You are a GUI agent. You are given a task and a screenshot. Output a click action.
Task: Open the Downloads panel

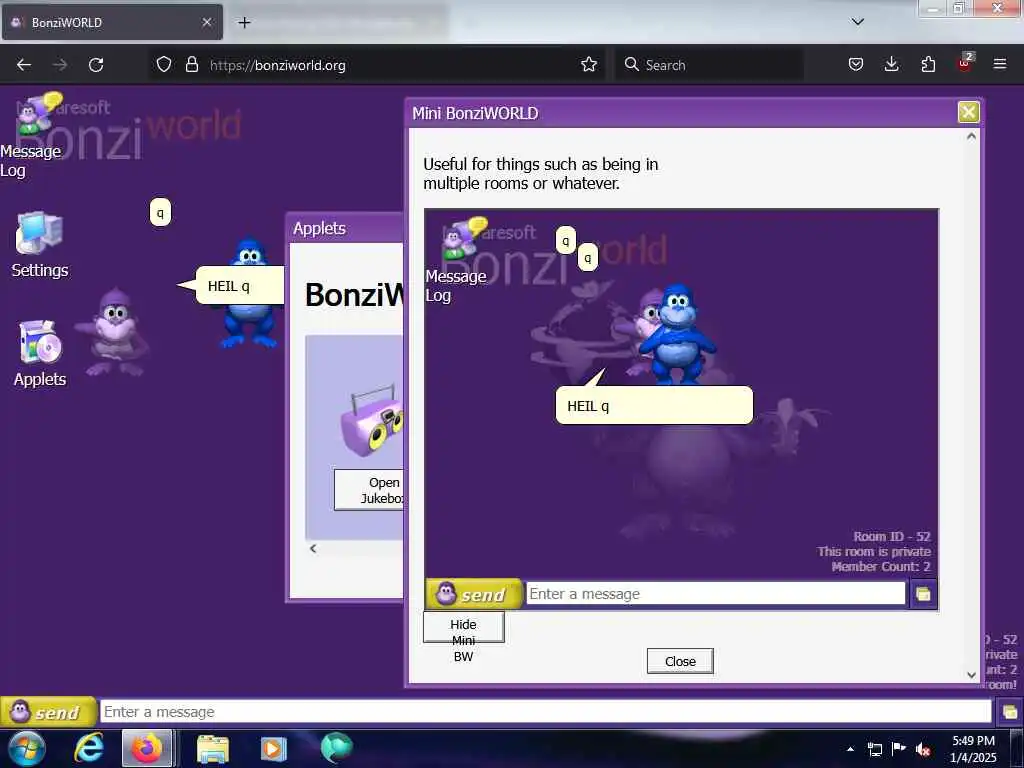pyautogui.click(x=891, y=65)
